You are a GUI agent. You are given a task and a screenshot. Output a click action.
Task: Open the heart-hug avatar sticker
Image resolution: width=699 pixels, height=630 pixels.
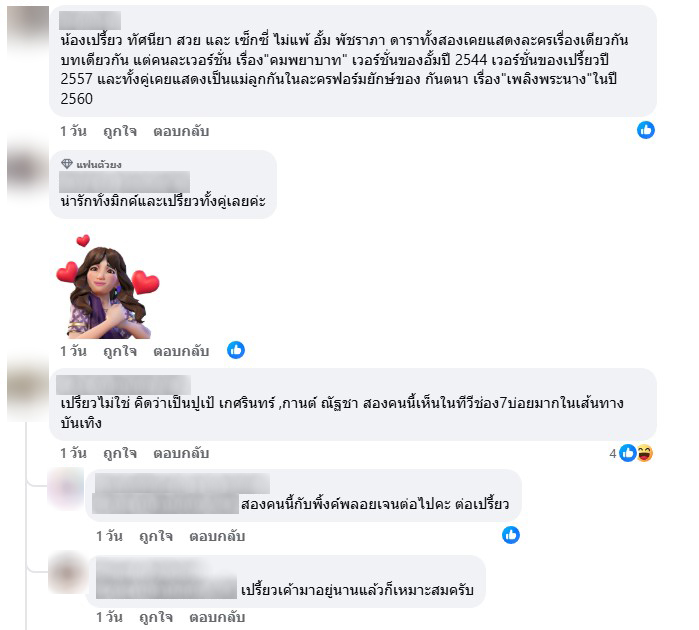[108, 286]
